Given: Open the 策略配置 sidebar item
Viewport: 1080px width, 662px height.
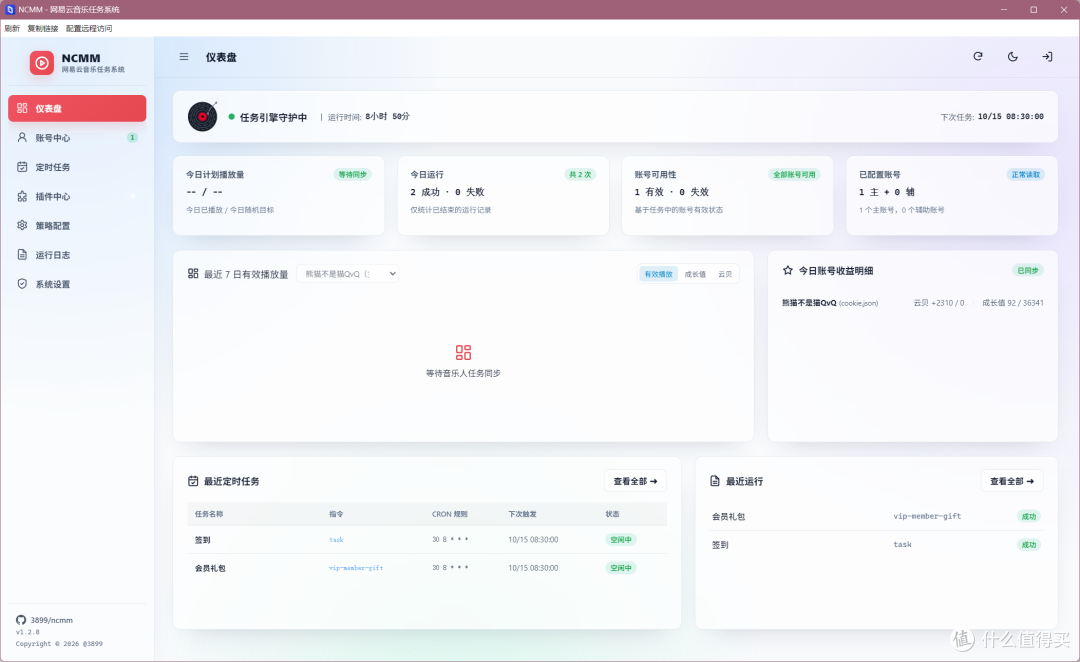Looking at the screenshot, I should click(x=77, y=225).
